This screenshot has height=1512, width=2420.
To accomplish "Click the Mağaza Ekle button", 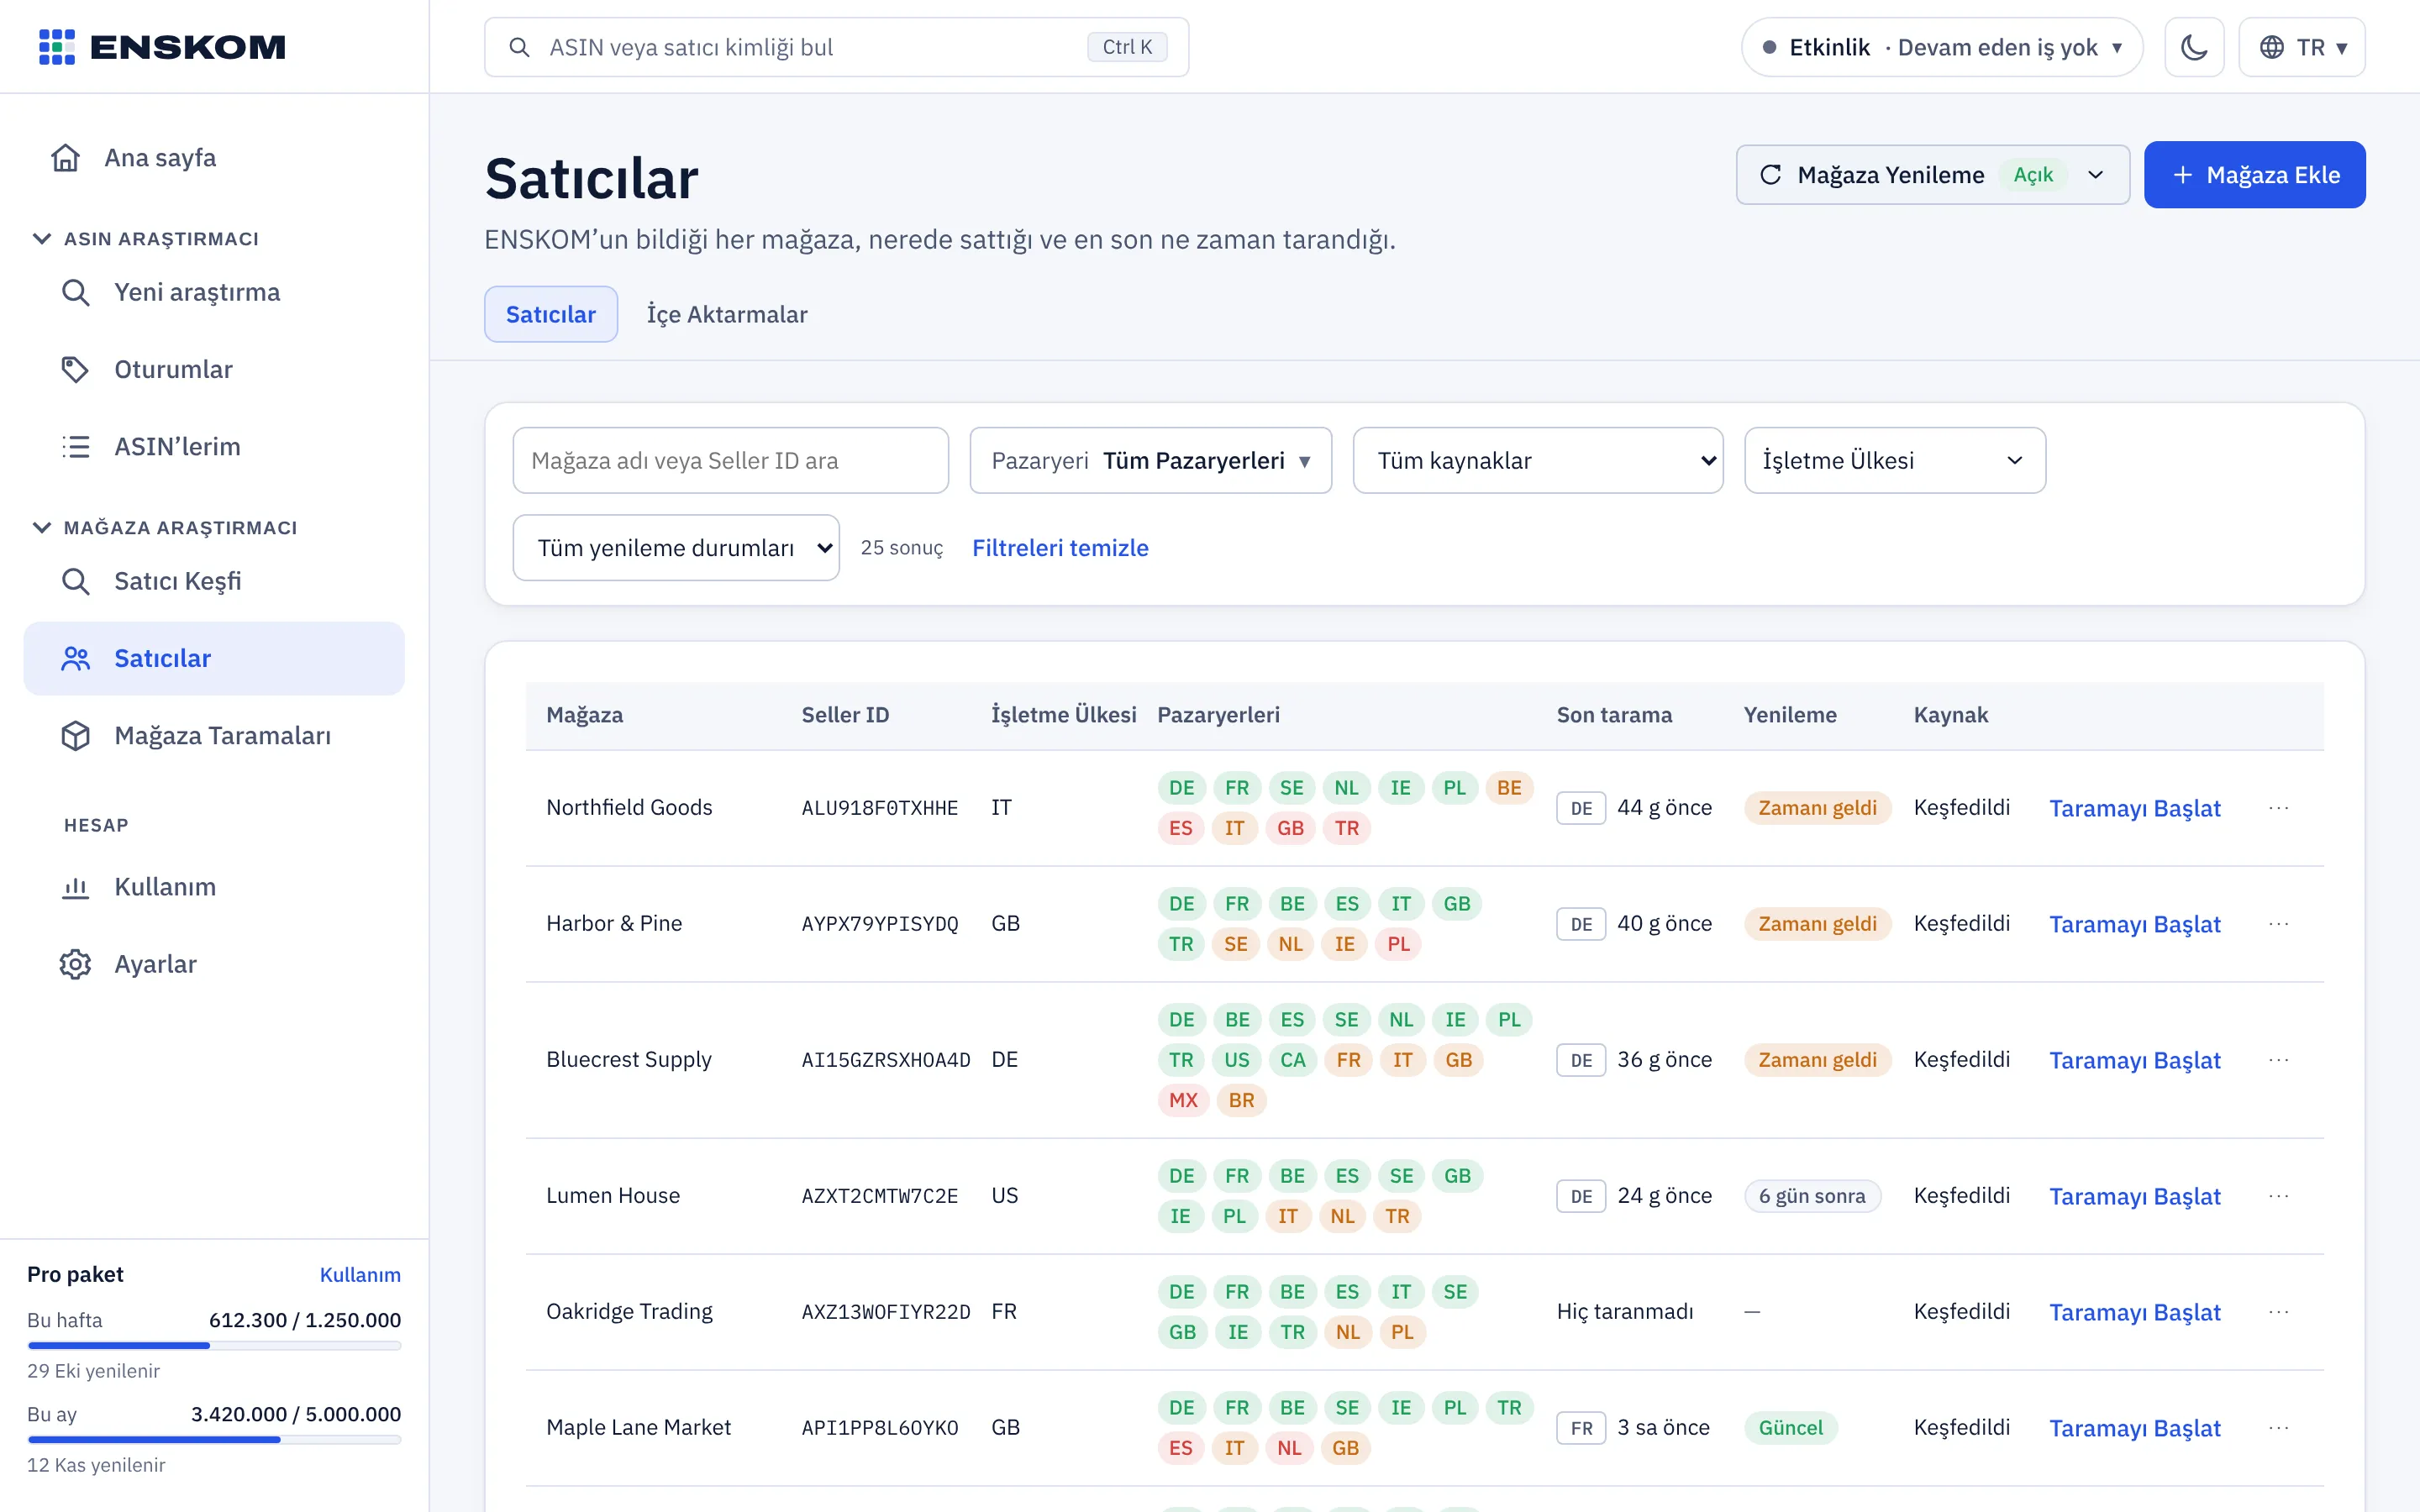I will pos(2254,175).
